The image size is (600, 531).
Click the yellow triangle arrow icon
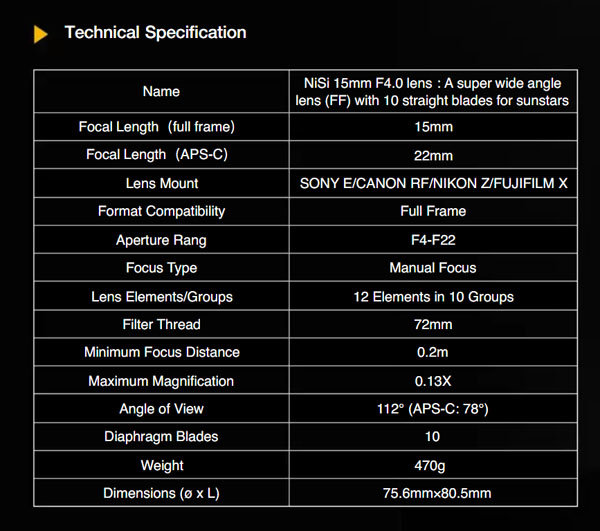click(41, 34)
